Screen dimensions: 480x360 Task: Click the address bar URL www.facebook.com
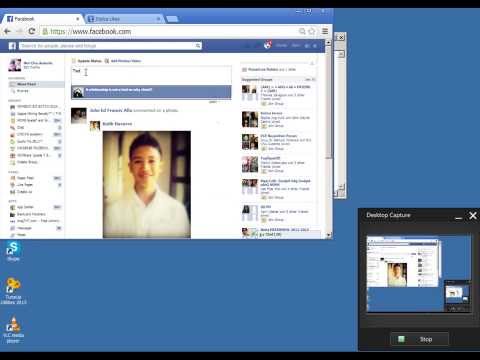pyautogui.click(x=91, y=32)
